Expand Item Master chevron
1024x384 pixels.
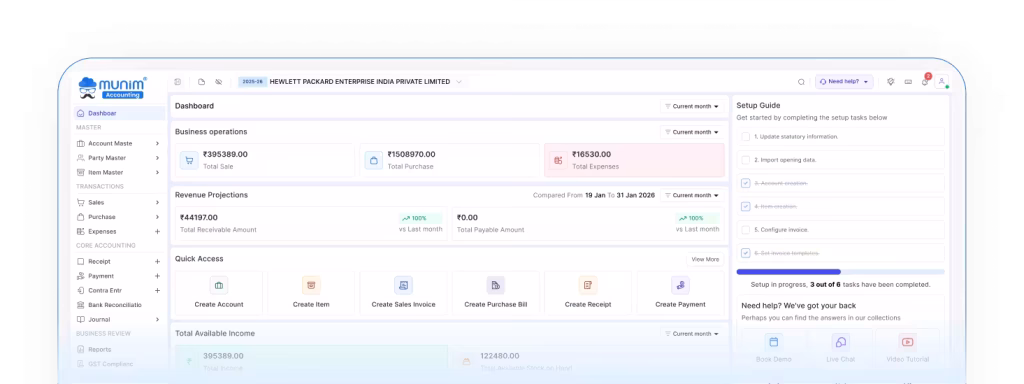pyautogui.click(x=157, y=172)
